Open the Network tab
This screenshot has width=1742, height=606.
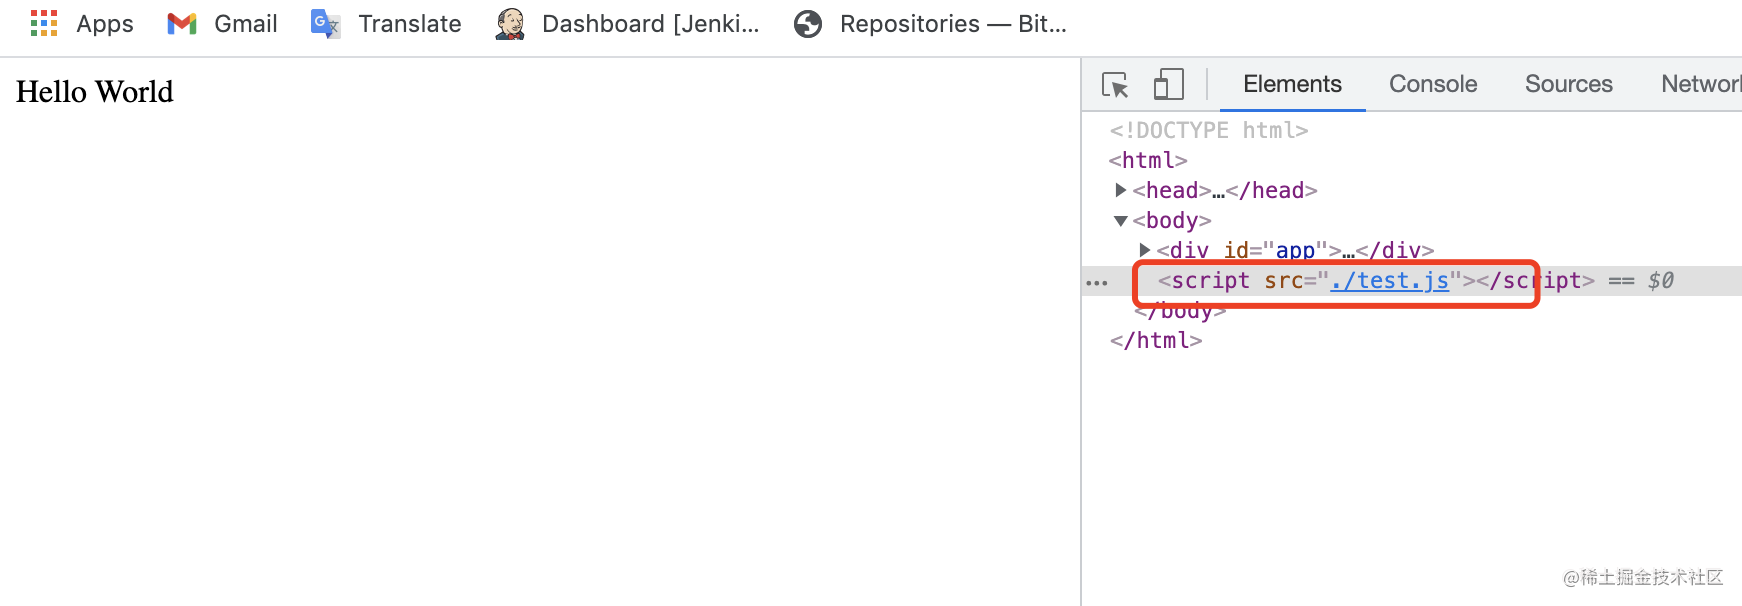point(1700,85)
